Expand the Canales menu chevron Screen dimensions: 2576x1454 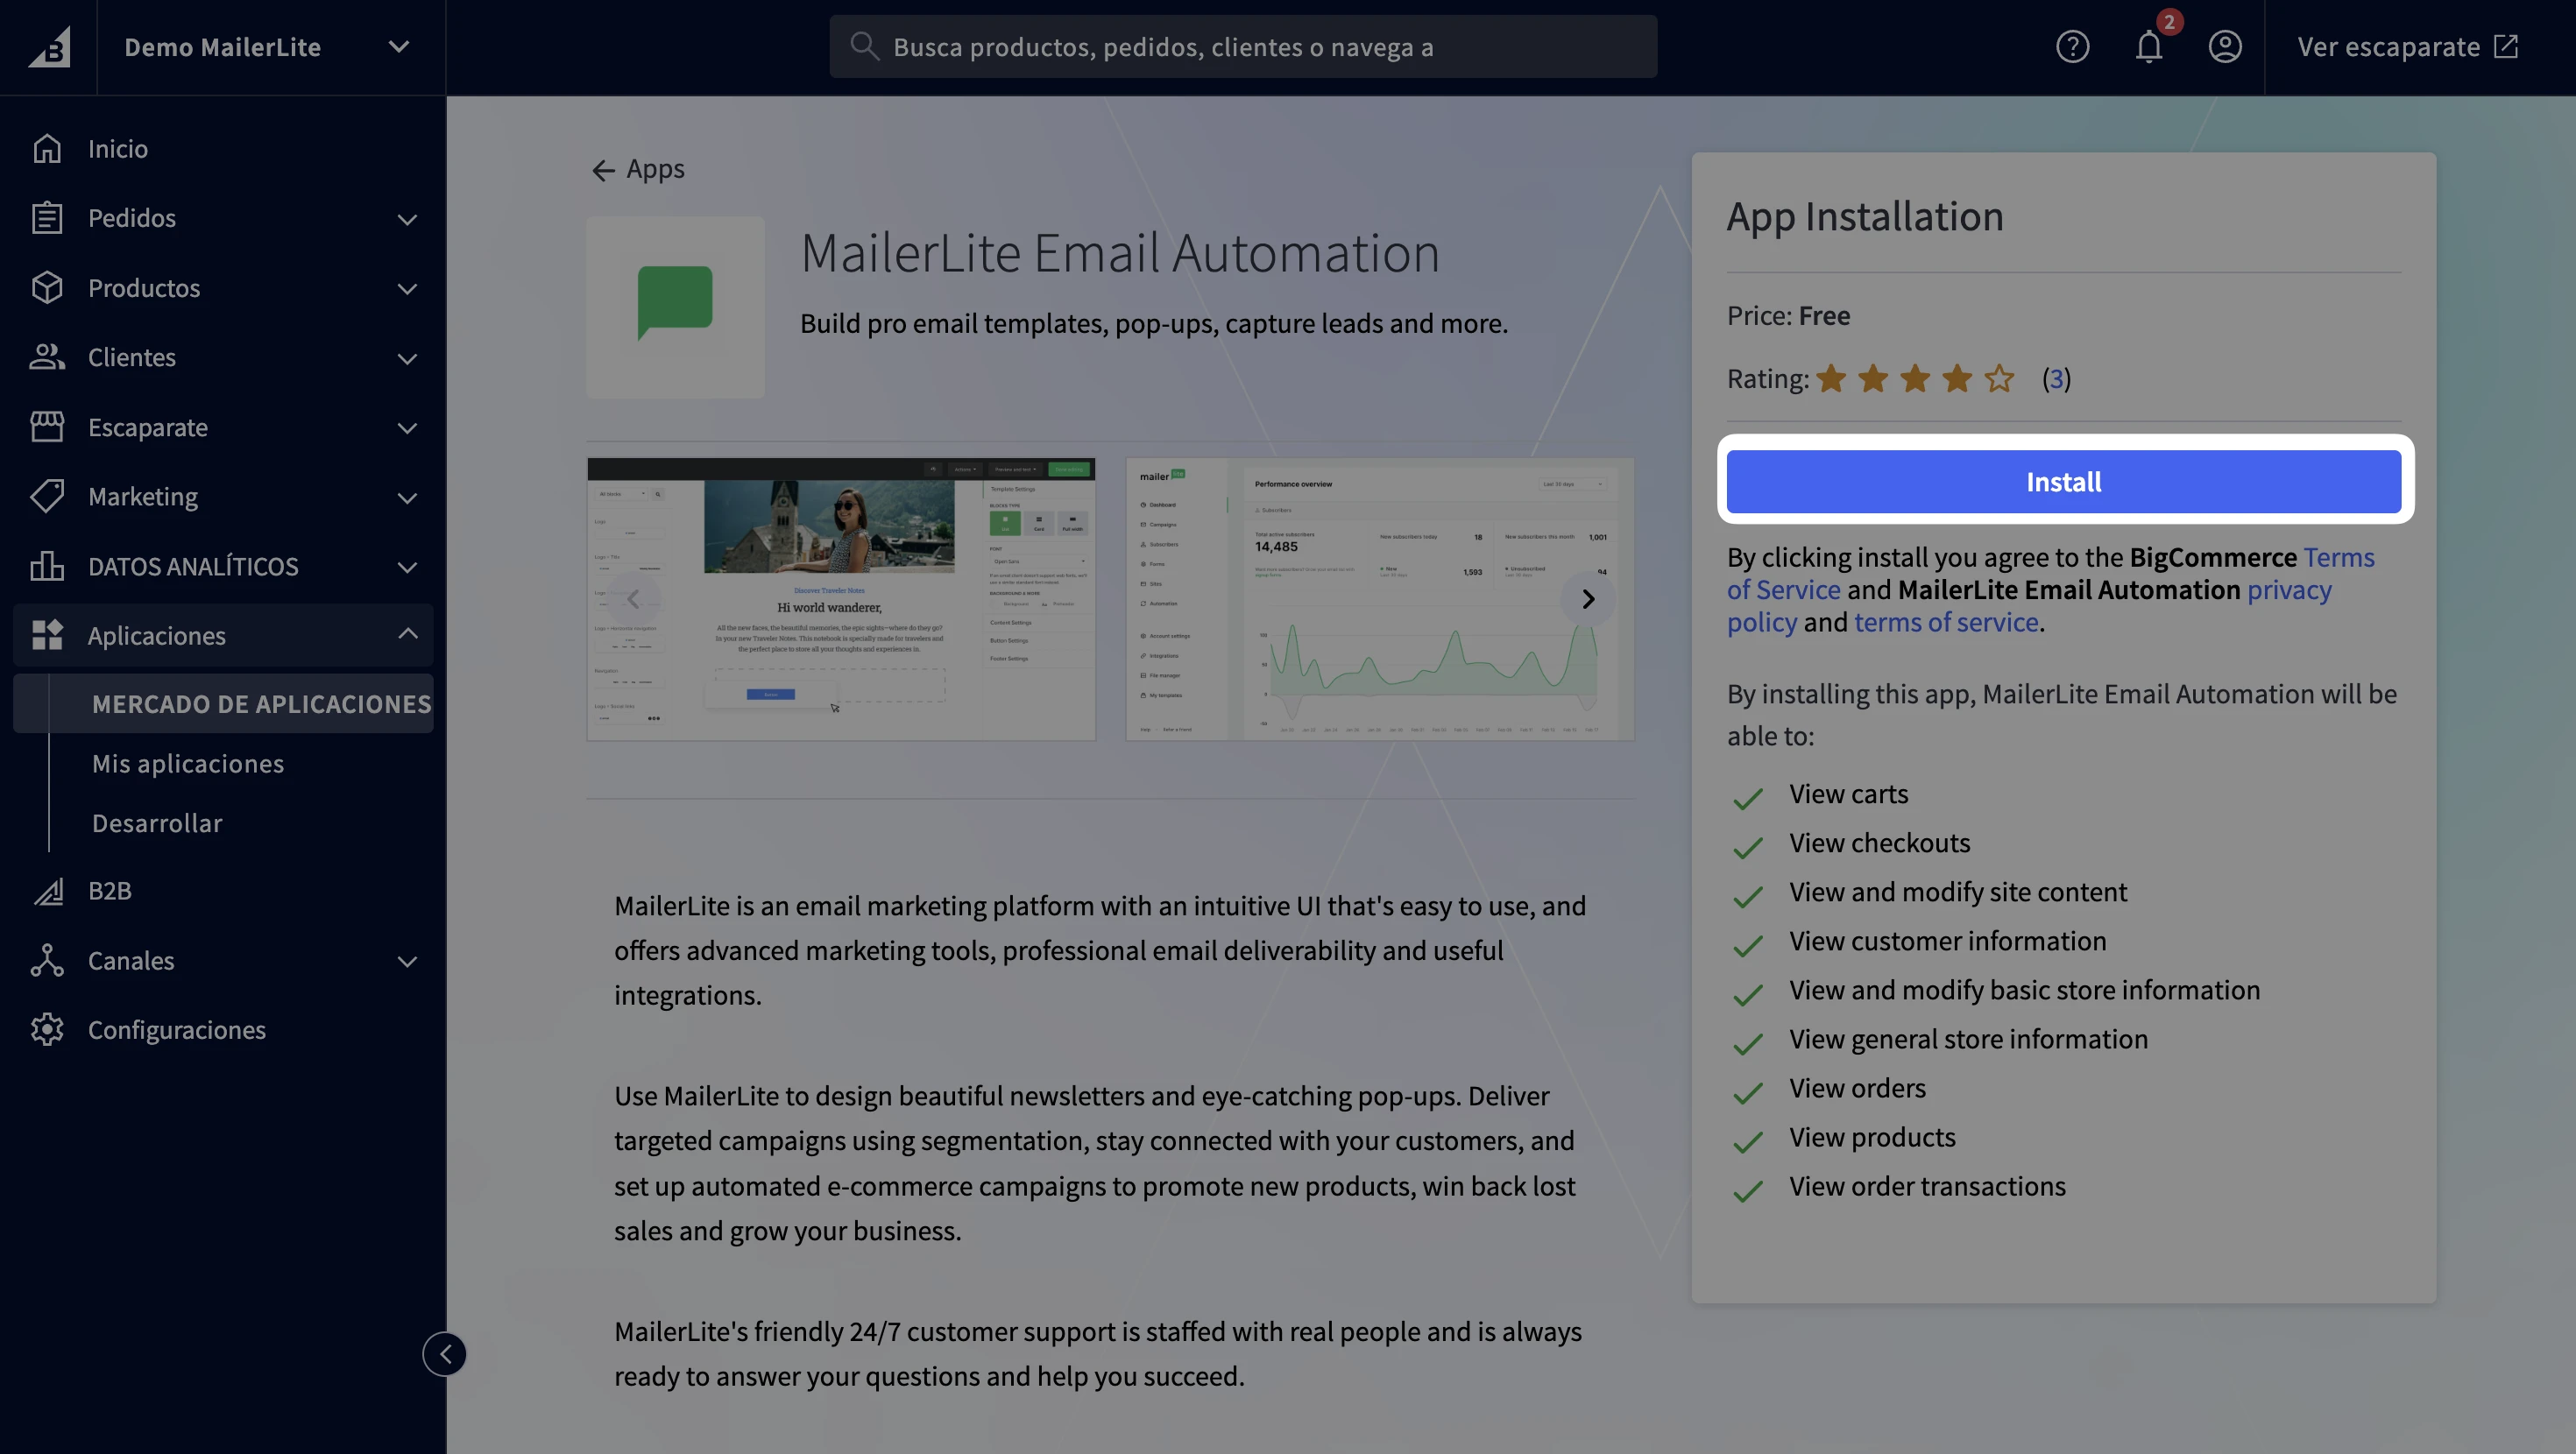[x=407, y=961]
